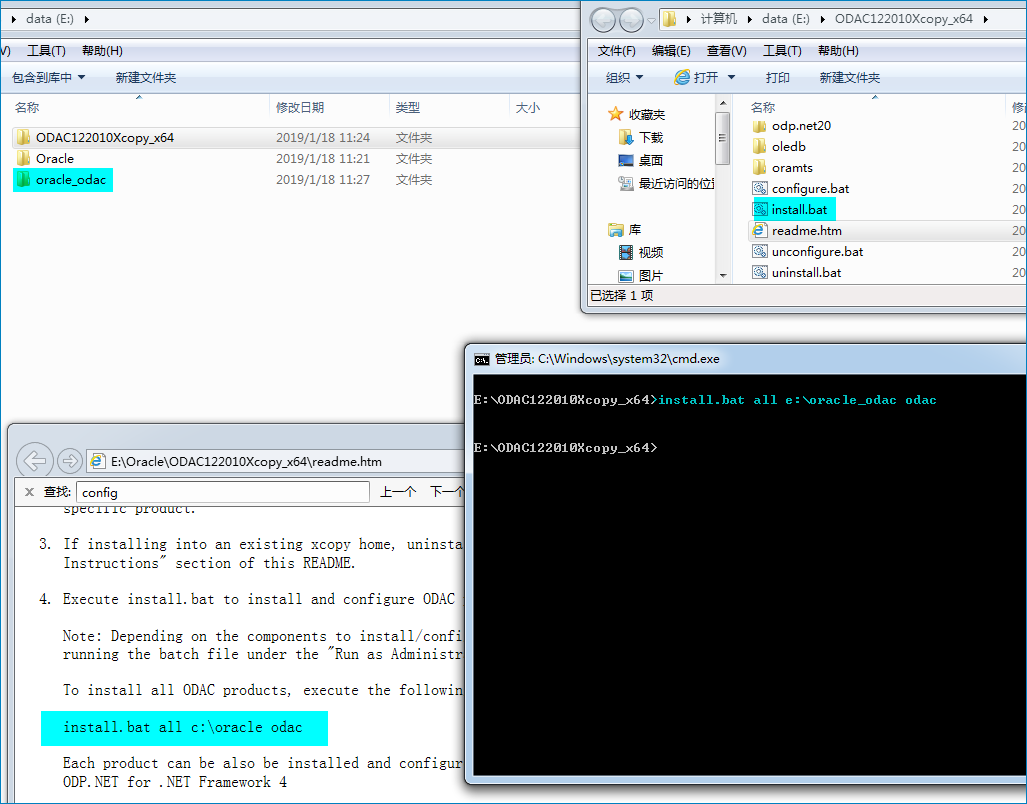Image resolution: width=1027 pixels, height=804 pixels.
Task: Click the forward arrow in the readme browser window
Action: tap(69, 461)
